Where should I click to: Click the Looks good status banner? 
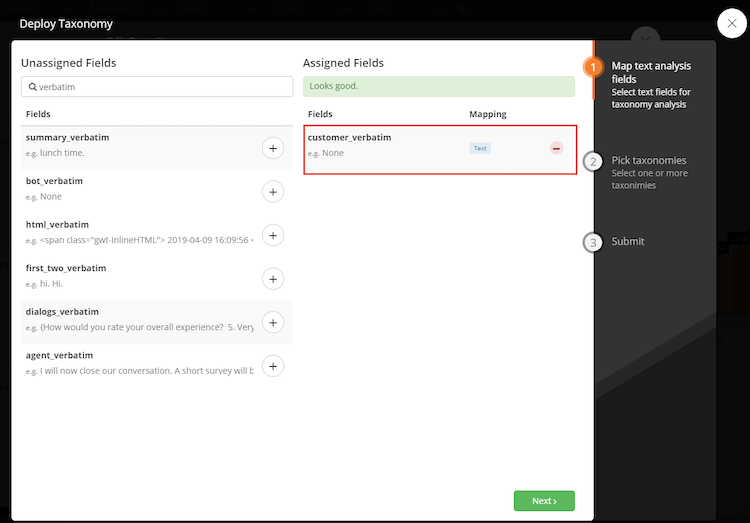click(439, 86)
